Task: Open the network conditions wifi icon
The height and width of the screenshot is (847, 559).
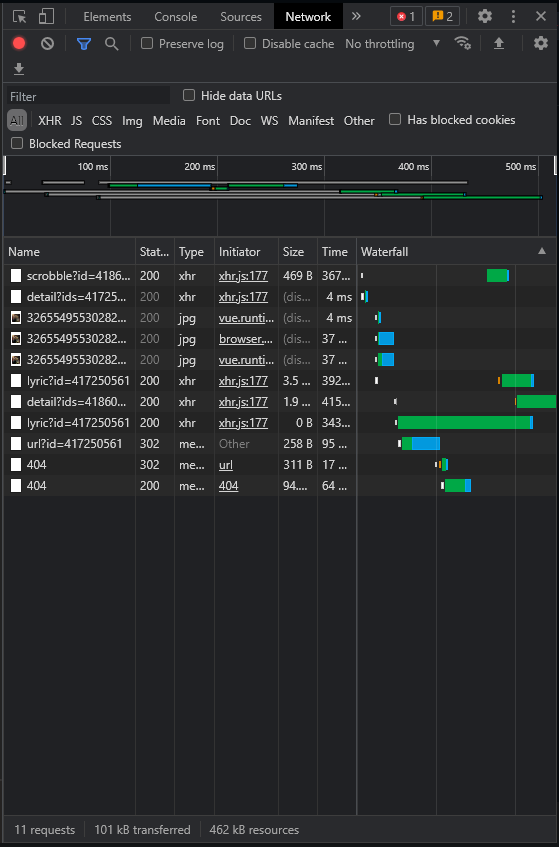Action: [462, 43]
